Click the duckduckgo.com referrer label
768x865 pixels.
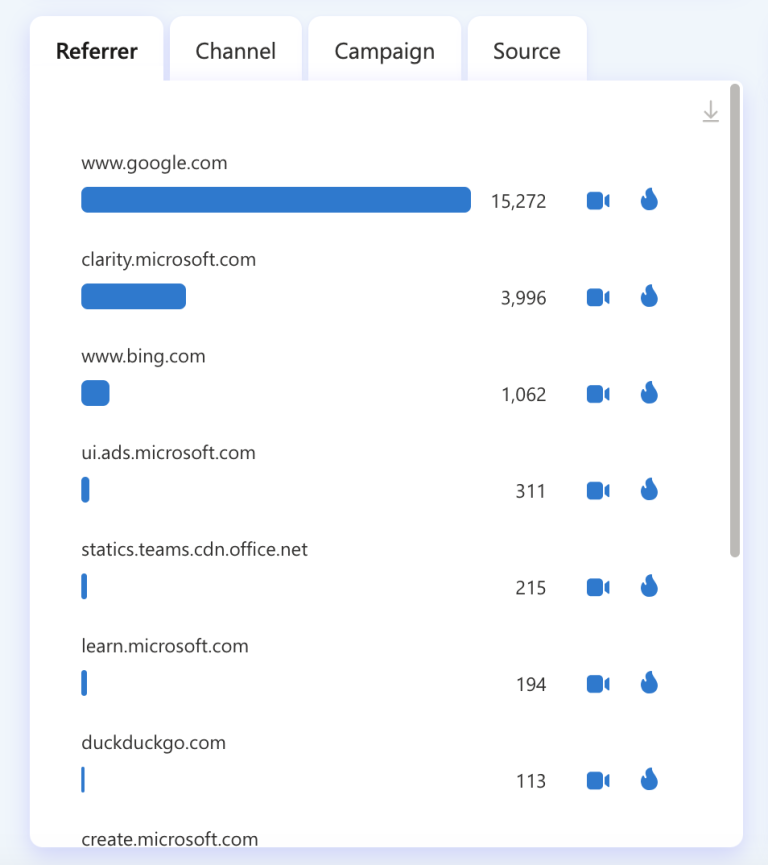pos(153,743)
